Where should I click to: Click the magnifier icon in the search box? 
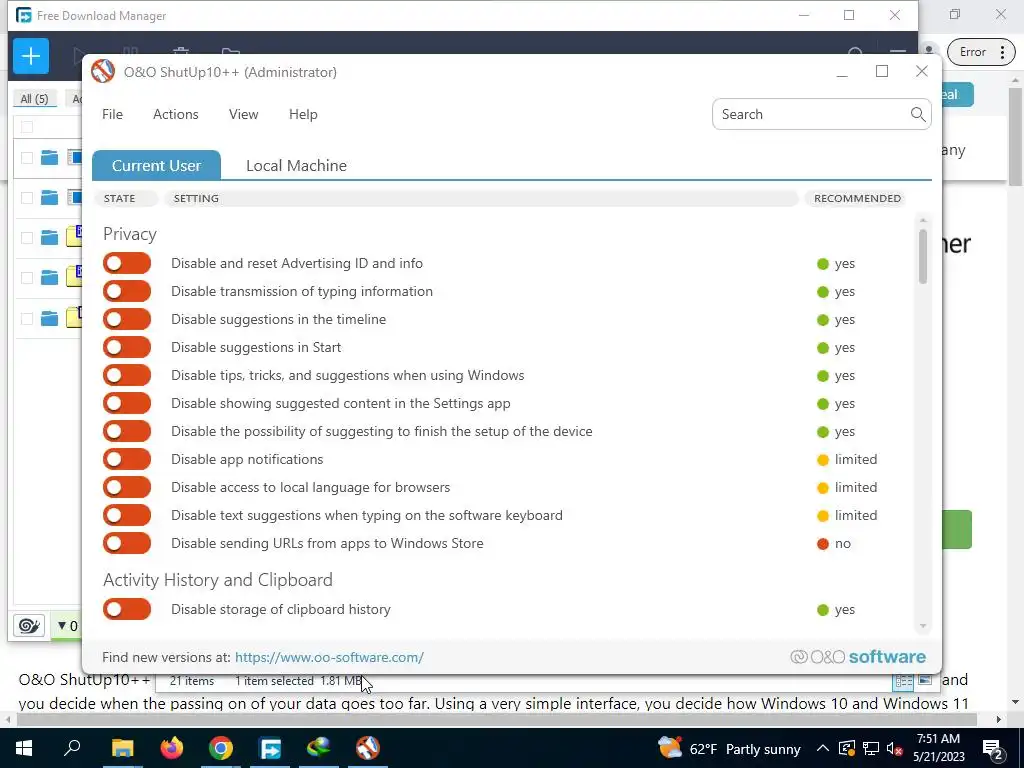(x=918, y=114)
